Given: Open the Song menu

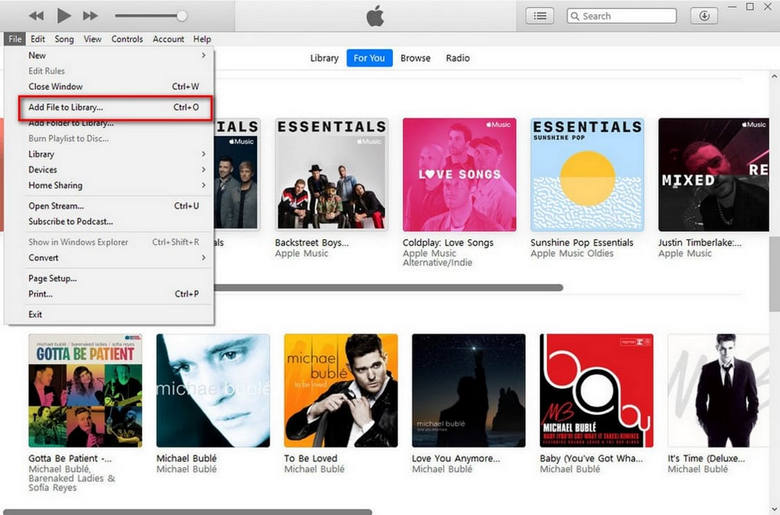Looking at the screenshot, I should [x=64, y=39].
